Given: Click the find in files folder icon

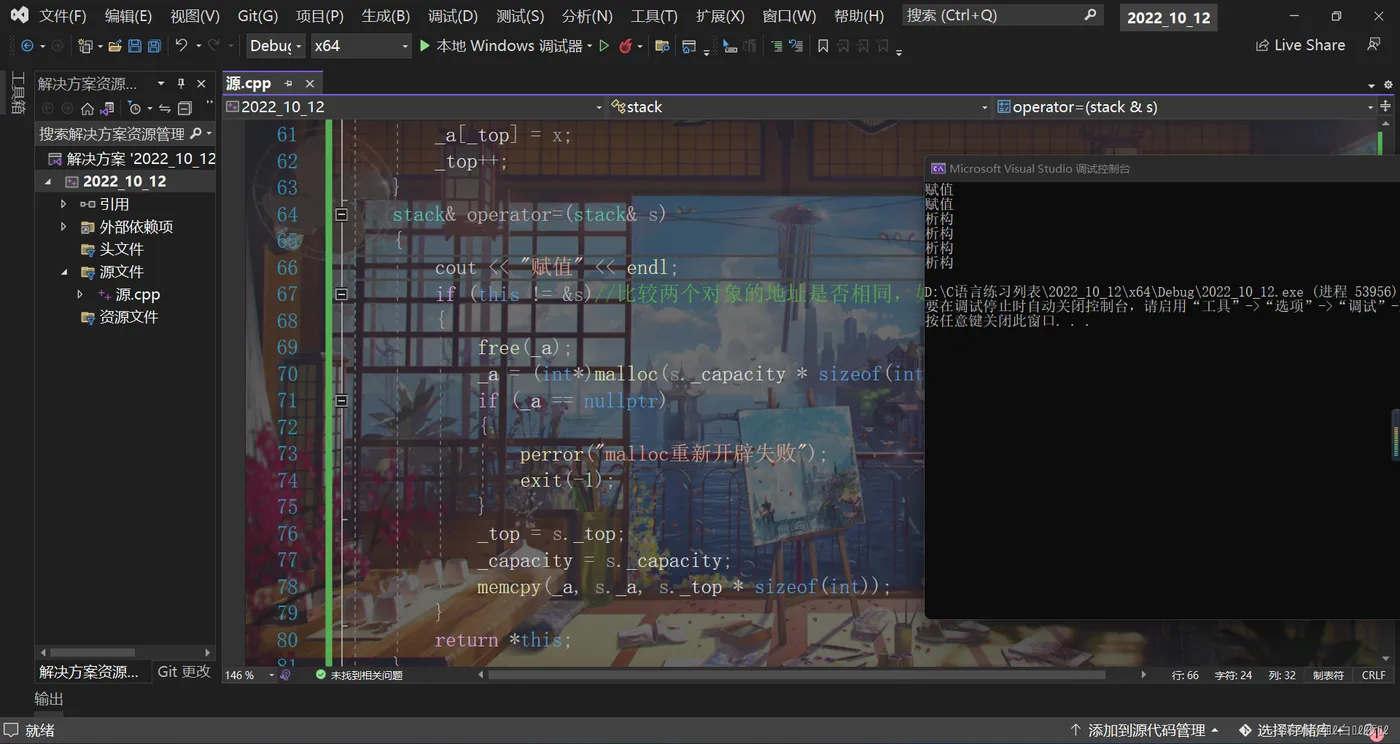Looking at the screenshot, I should (x=662, y=46).
